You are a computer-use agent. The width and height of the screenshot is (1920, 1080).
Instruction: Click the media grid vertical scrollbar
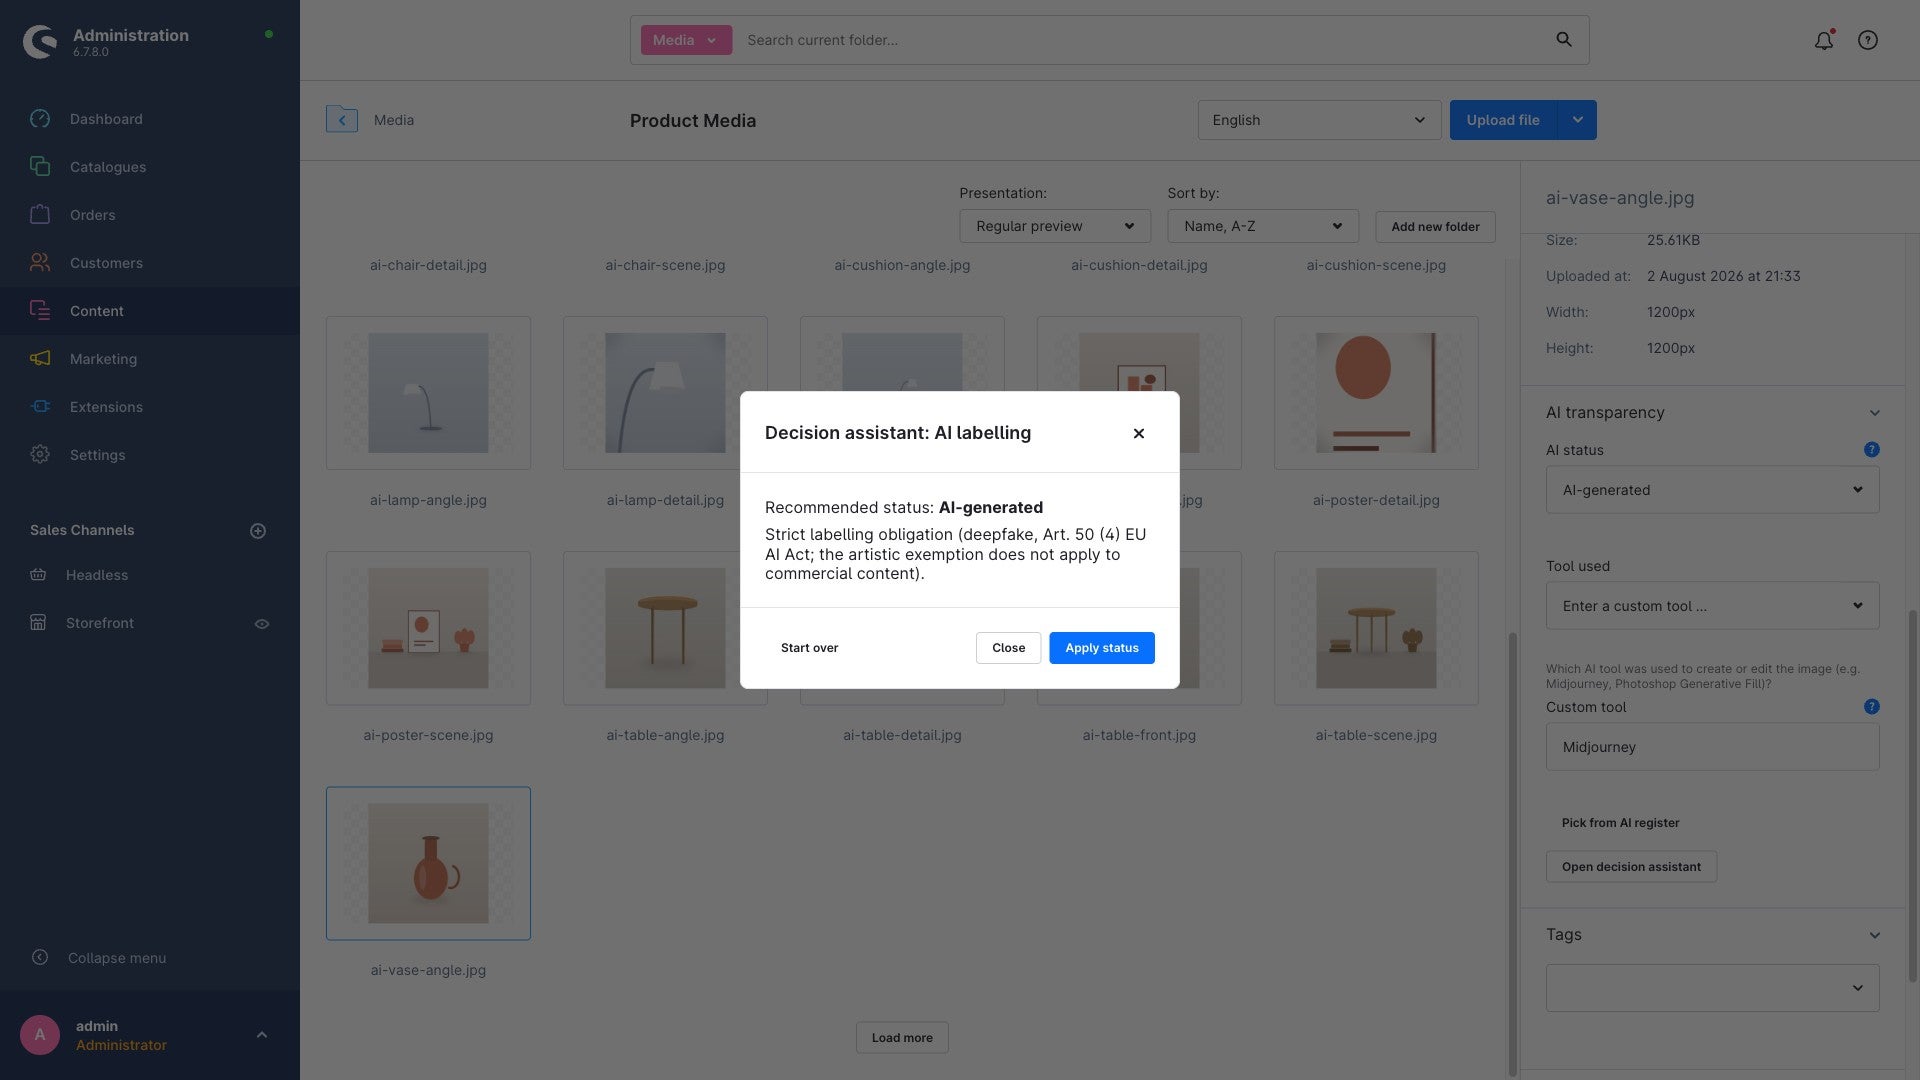(1512, 852)
